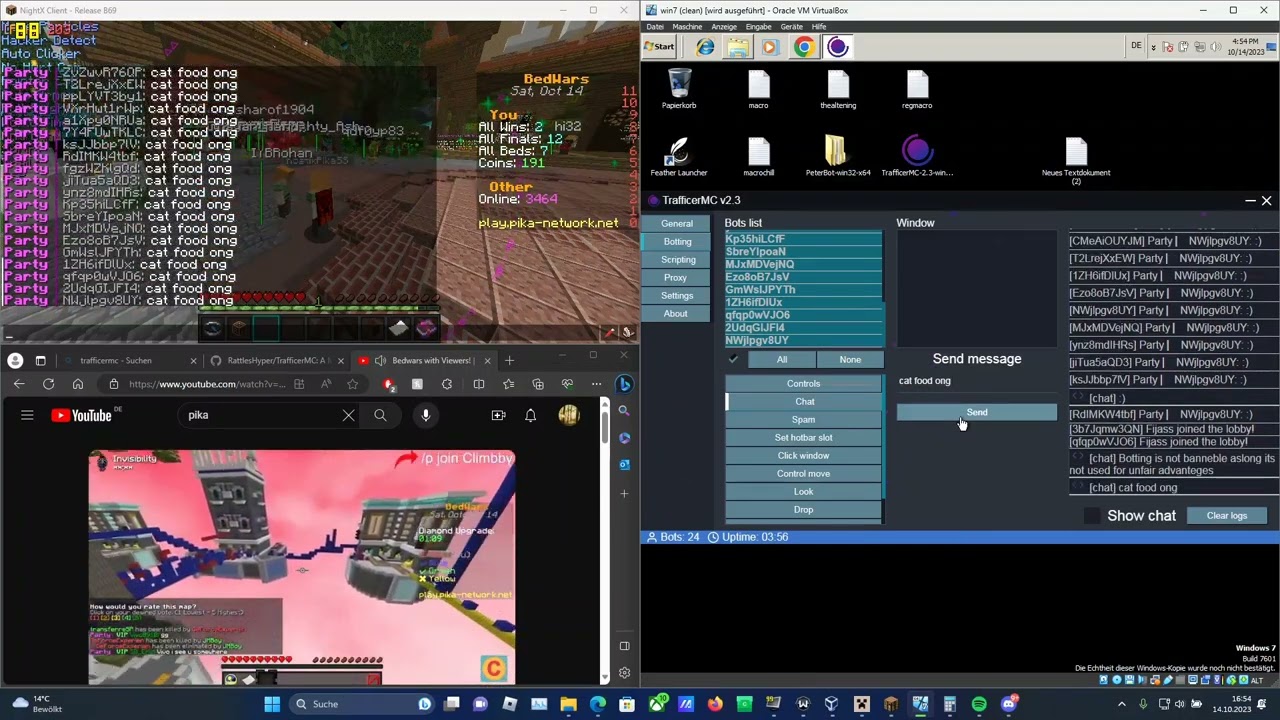Select the regmacro file on desktop
Viewport: 1280px width, 720px height.
click(x=917, y=89)
